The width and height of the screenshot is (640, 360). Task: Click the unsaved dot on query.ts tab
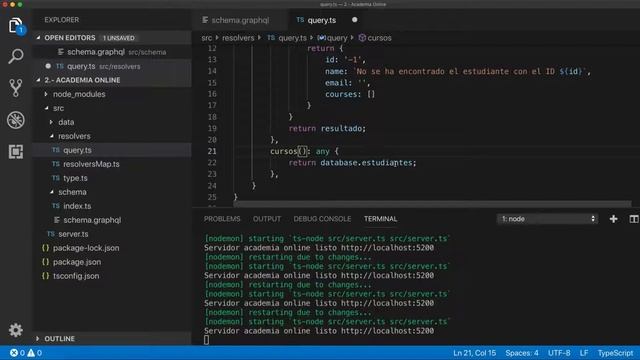point(354,20)
